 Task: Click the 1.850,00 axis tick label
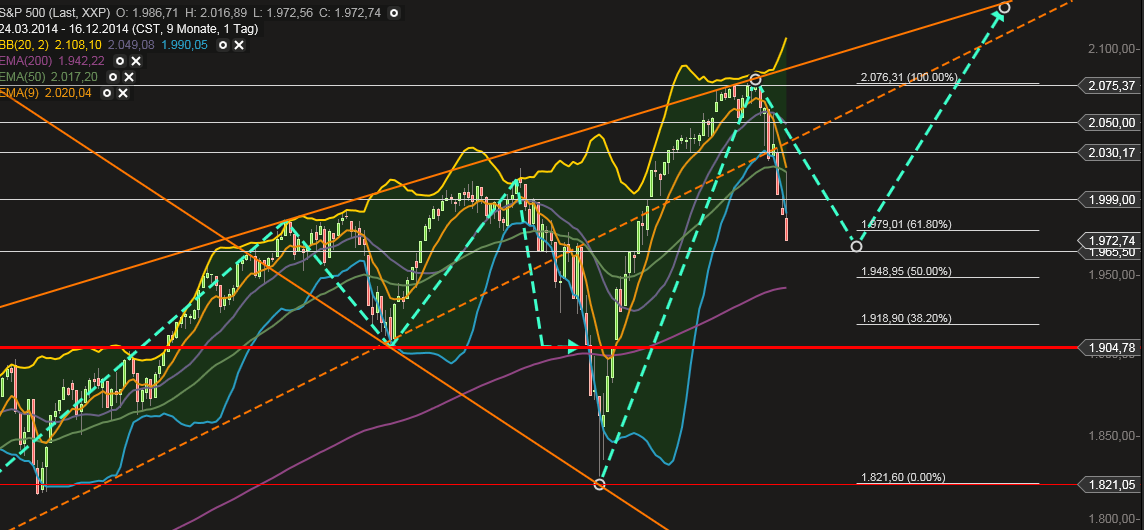point(1114,436)
